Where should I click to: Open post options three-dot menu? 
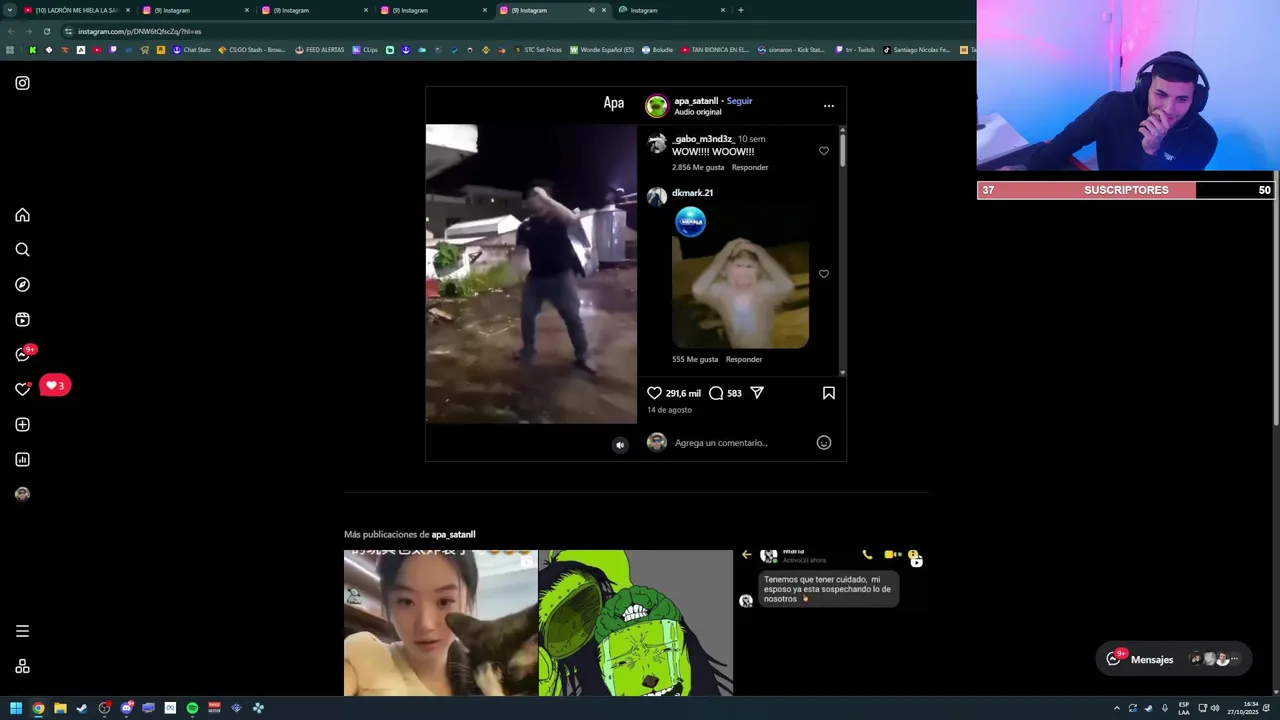828,106
